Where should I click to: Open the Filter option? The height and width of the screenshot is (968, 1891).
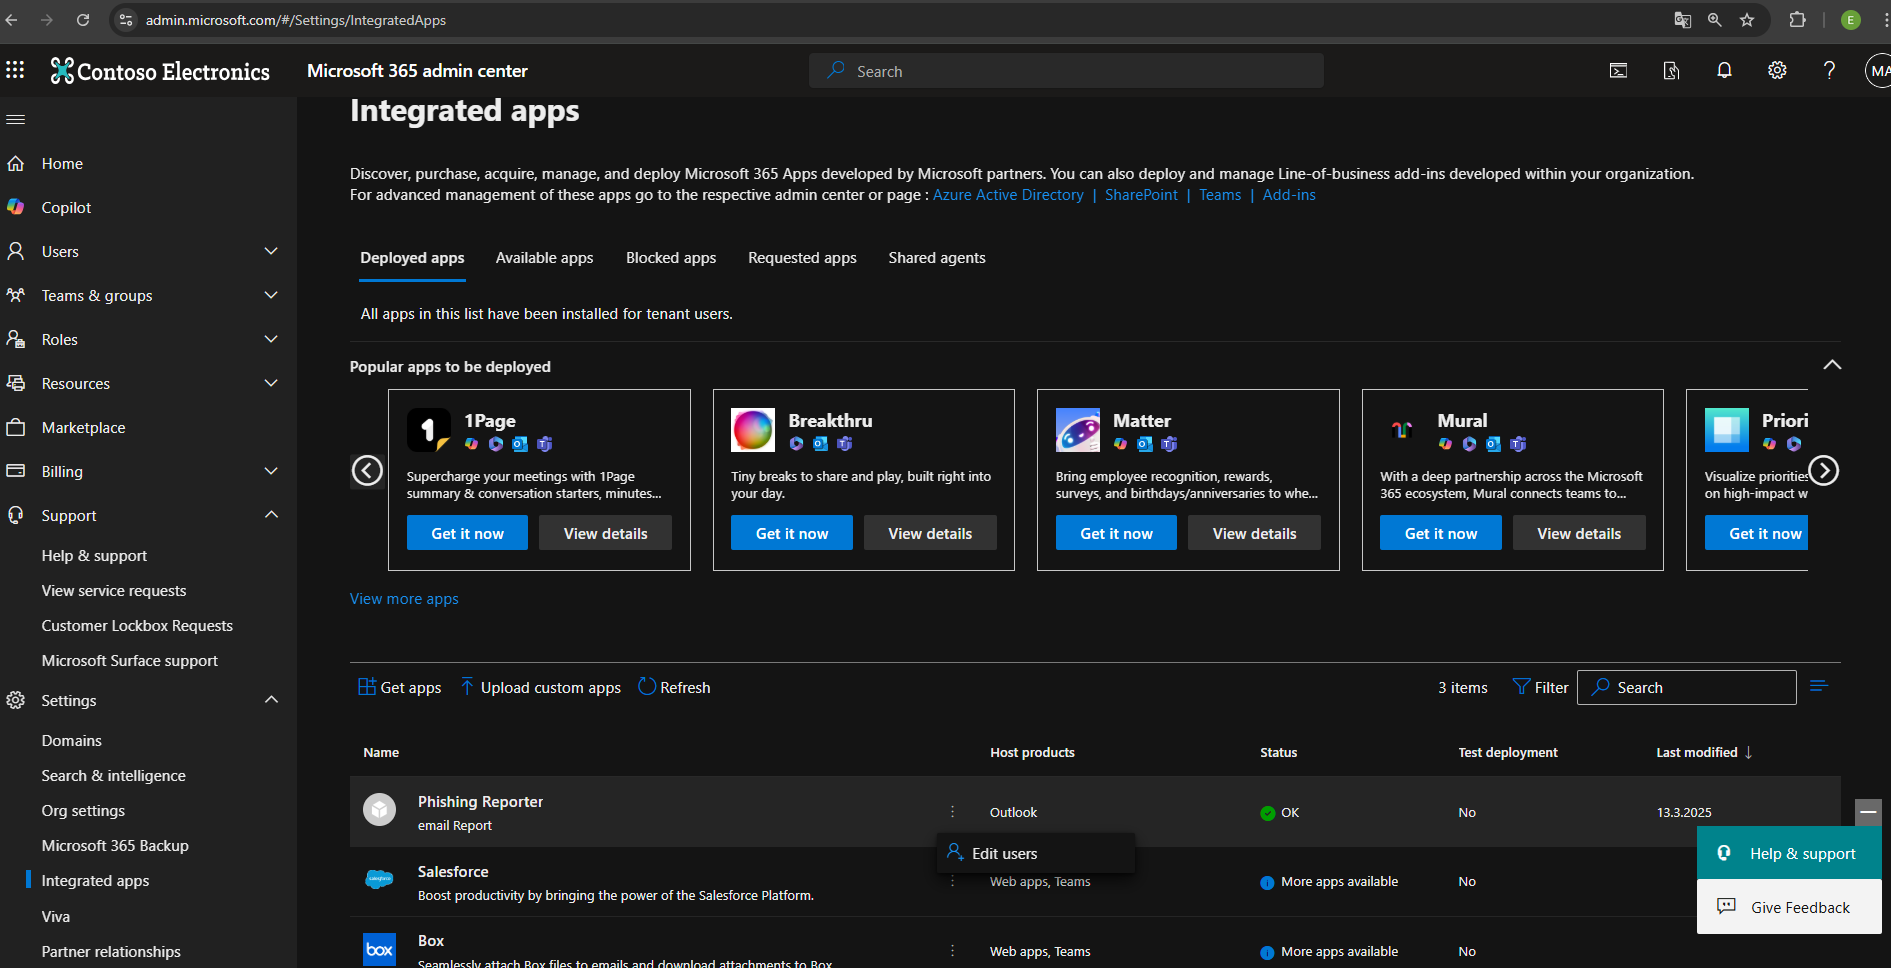pos(1540,687)
